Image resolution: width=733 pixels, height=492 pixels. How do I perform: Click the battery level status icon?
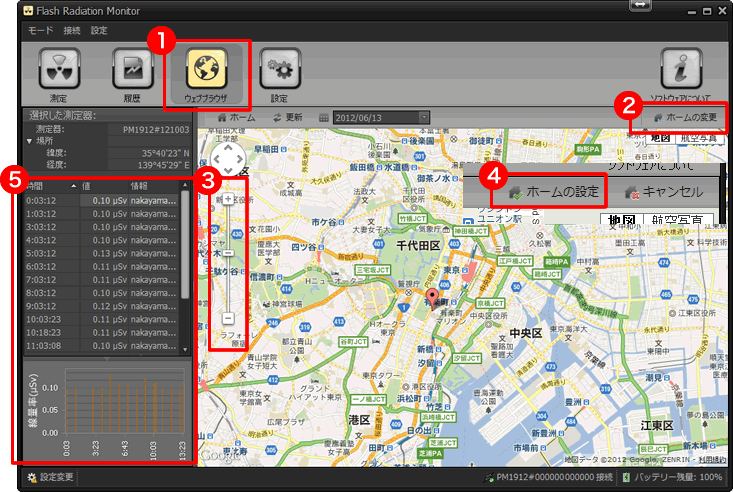click(626, 478)
